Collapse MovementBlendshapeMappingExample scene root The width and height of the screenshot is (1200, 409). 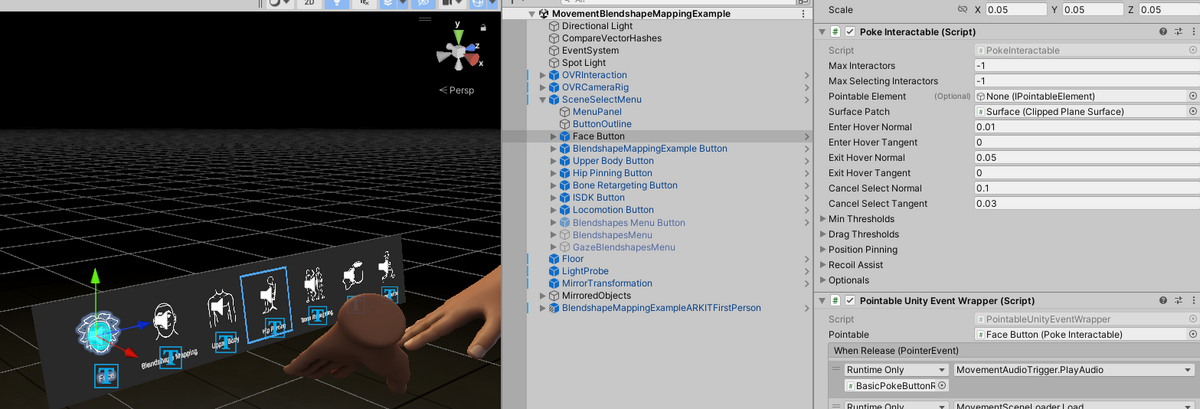coord(533,14)
